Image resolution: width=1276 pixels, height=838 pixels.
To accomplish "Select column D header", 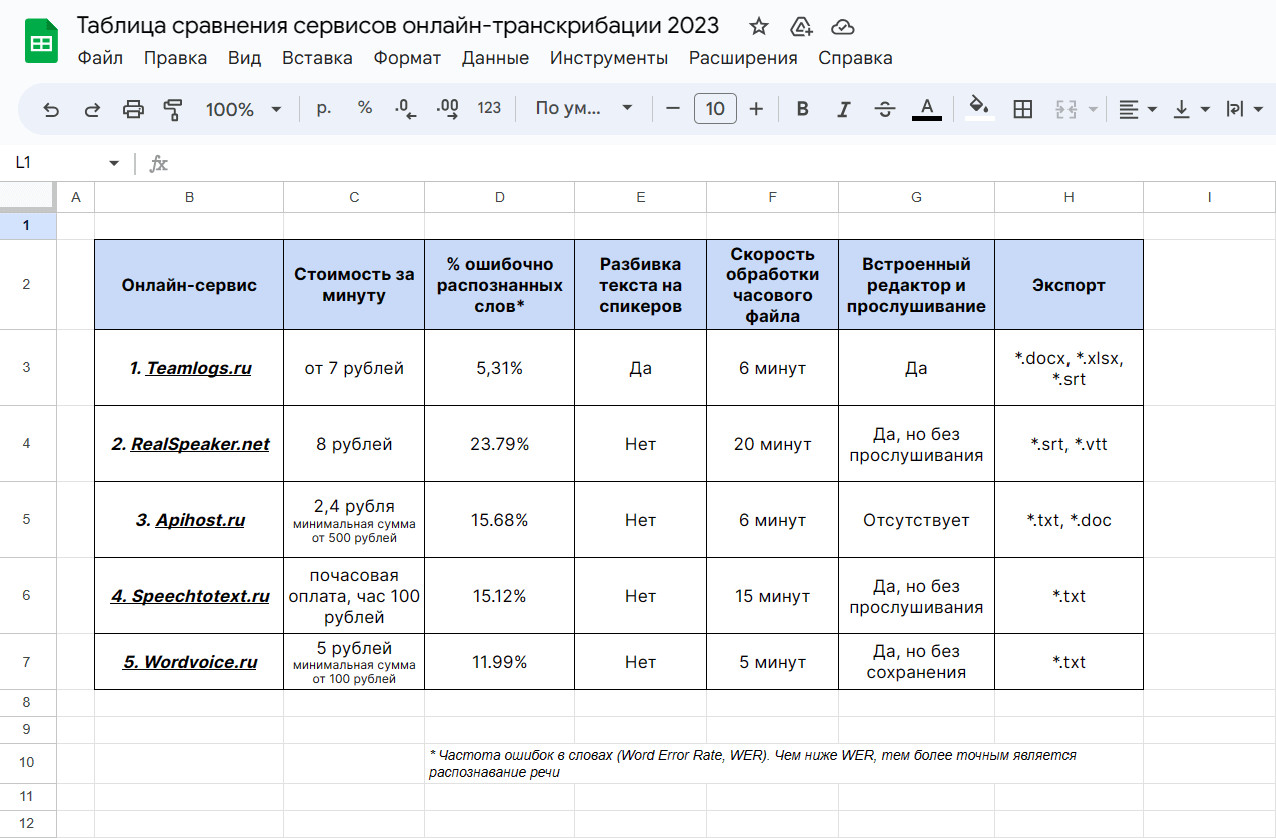I will coord(500,197).
